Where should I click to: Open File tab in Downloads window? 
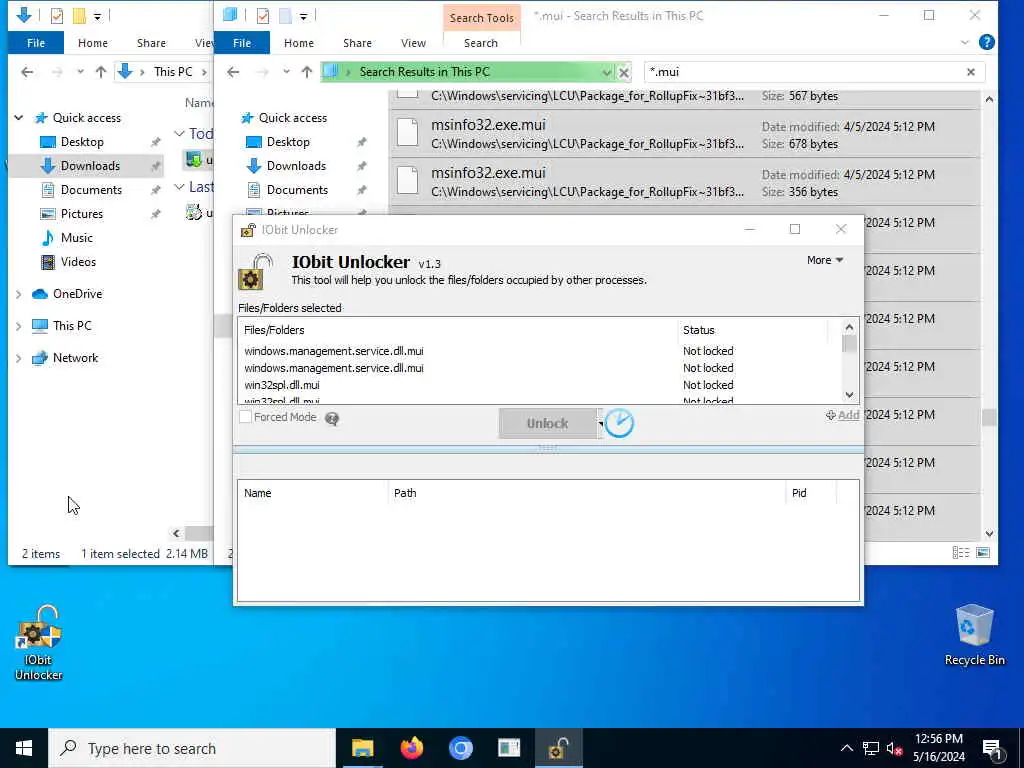click(x=36, y=42)
